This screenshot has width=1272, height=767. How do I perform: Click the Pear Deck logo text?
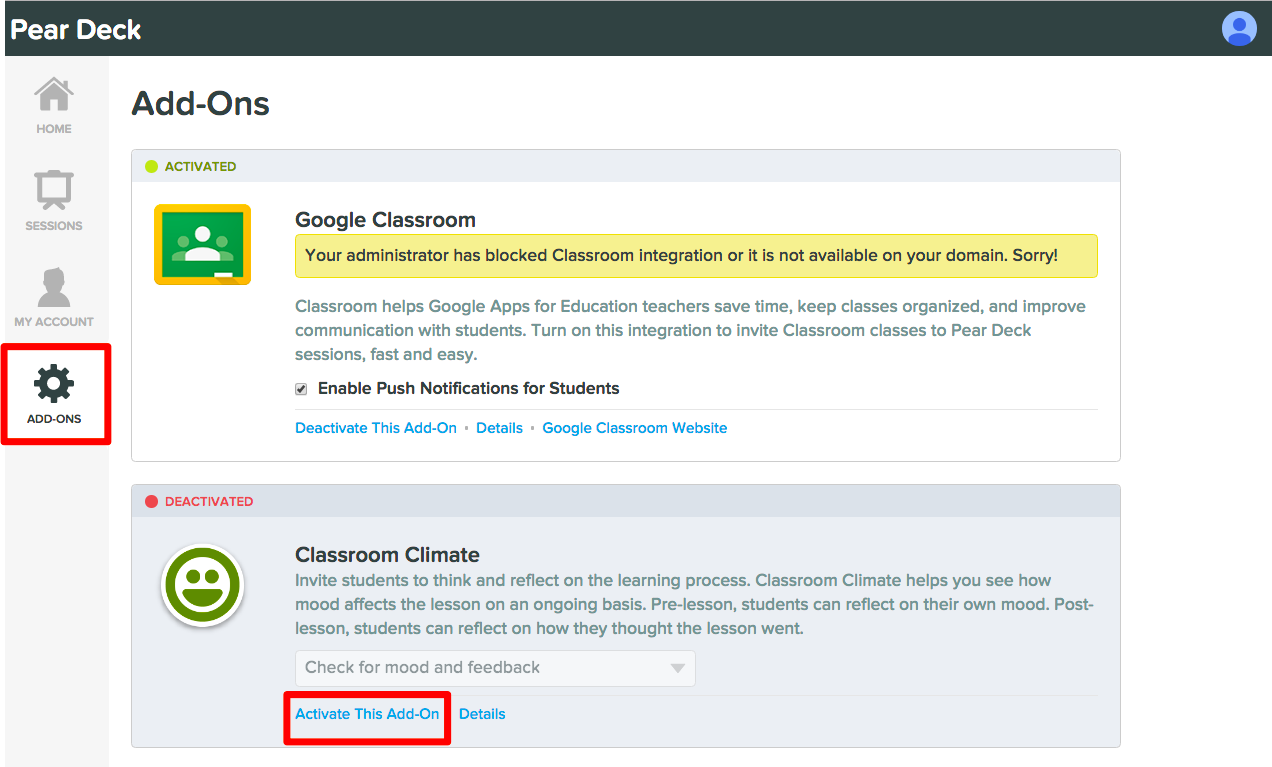click(x=76, y=29)
